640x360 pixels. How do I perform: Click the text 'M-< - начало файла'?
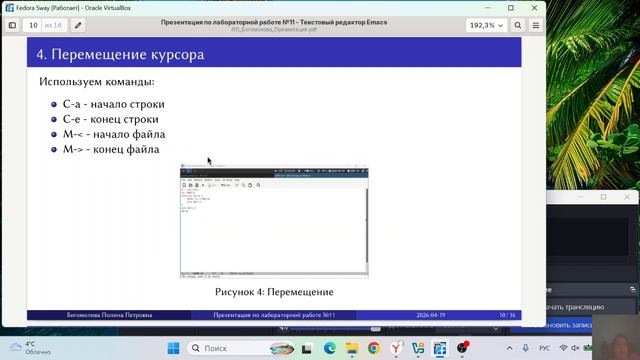[114, 134]
